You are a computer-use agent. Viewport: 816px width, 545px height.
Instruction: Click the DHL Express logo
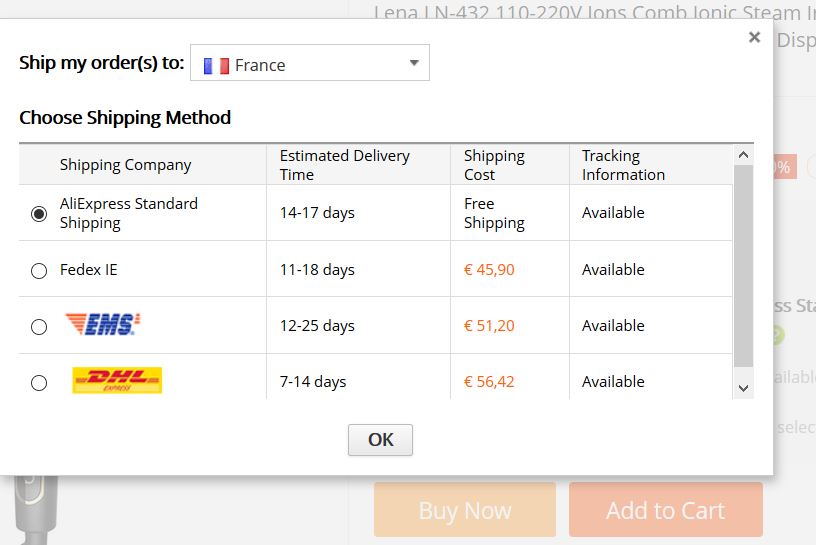tap(117, 381)
